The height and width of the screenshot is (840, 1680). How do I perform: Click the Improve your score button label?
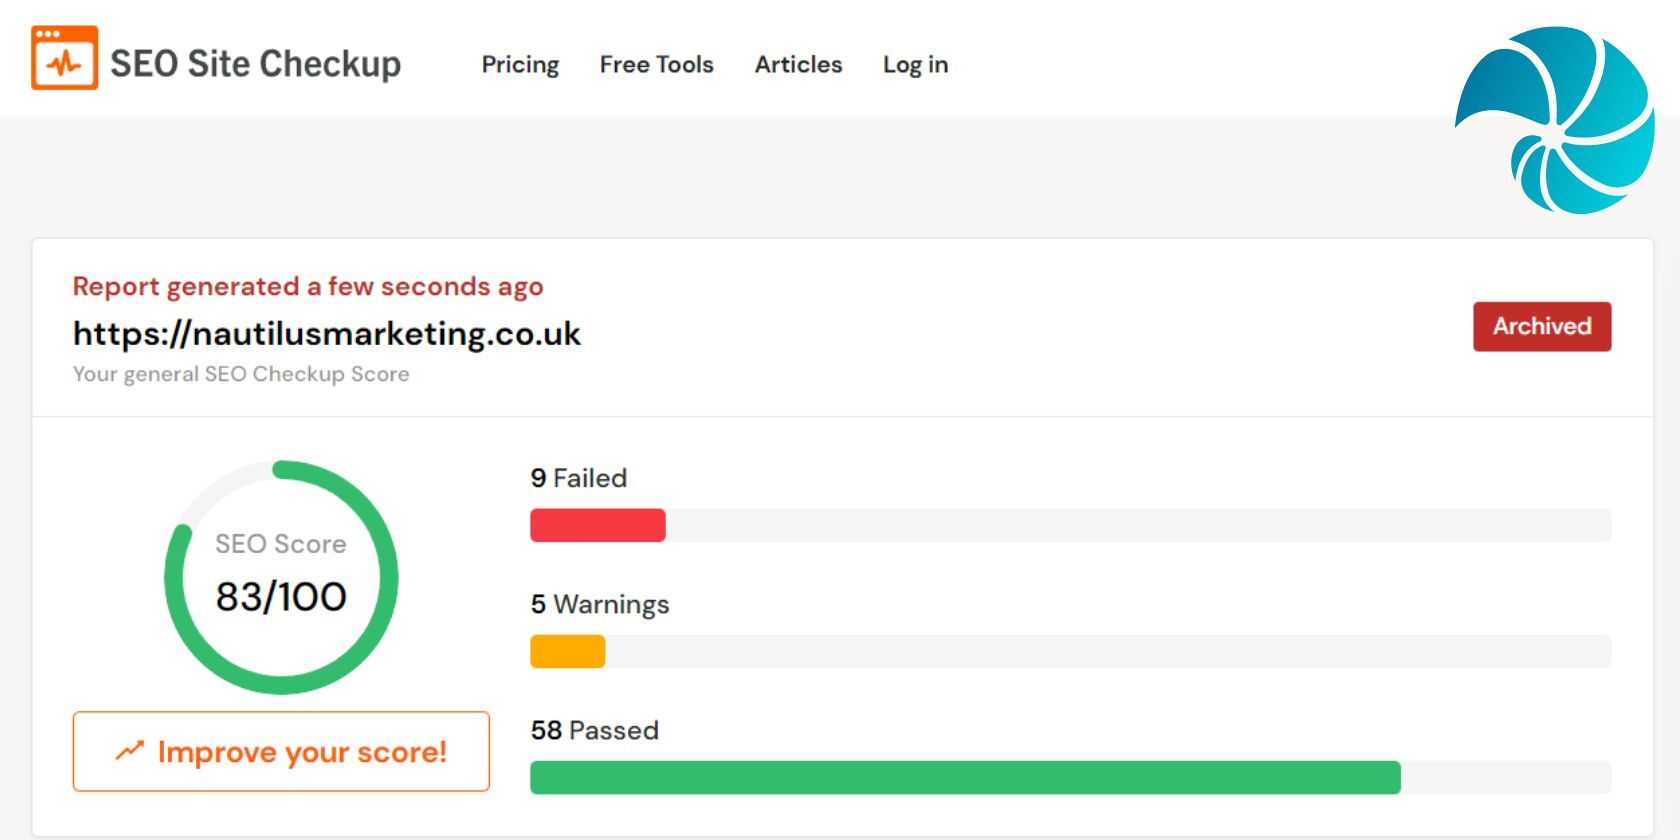(302, 752)
